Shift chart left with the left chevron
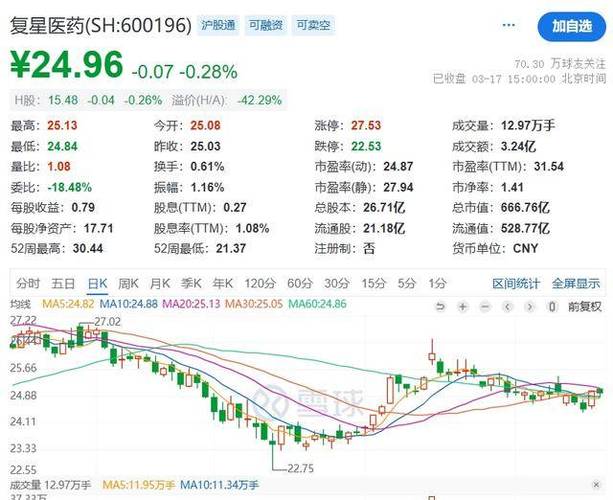The image size is (613, 500). point(507,306)
